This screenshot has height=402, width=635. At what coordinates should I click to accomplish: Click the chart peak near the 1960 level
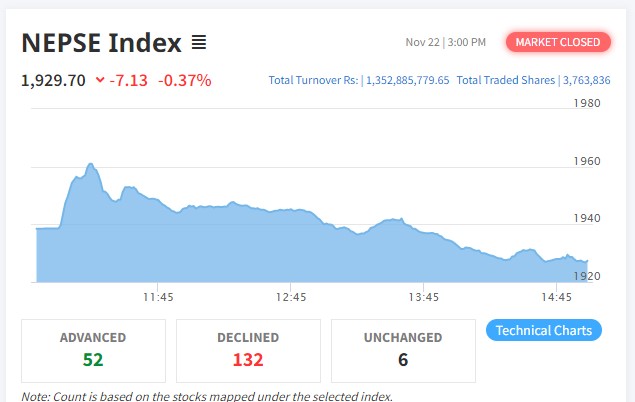point(90,165)
